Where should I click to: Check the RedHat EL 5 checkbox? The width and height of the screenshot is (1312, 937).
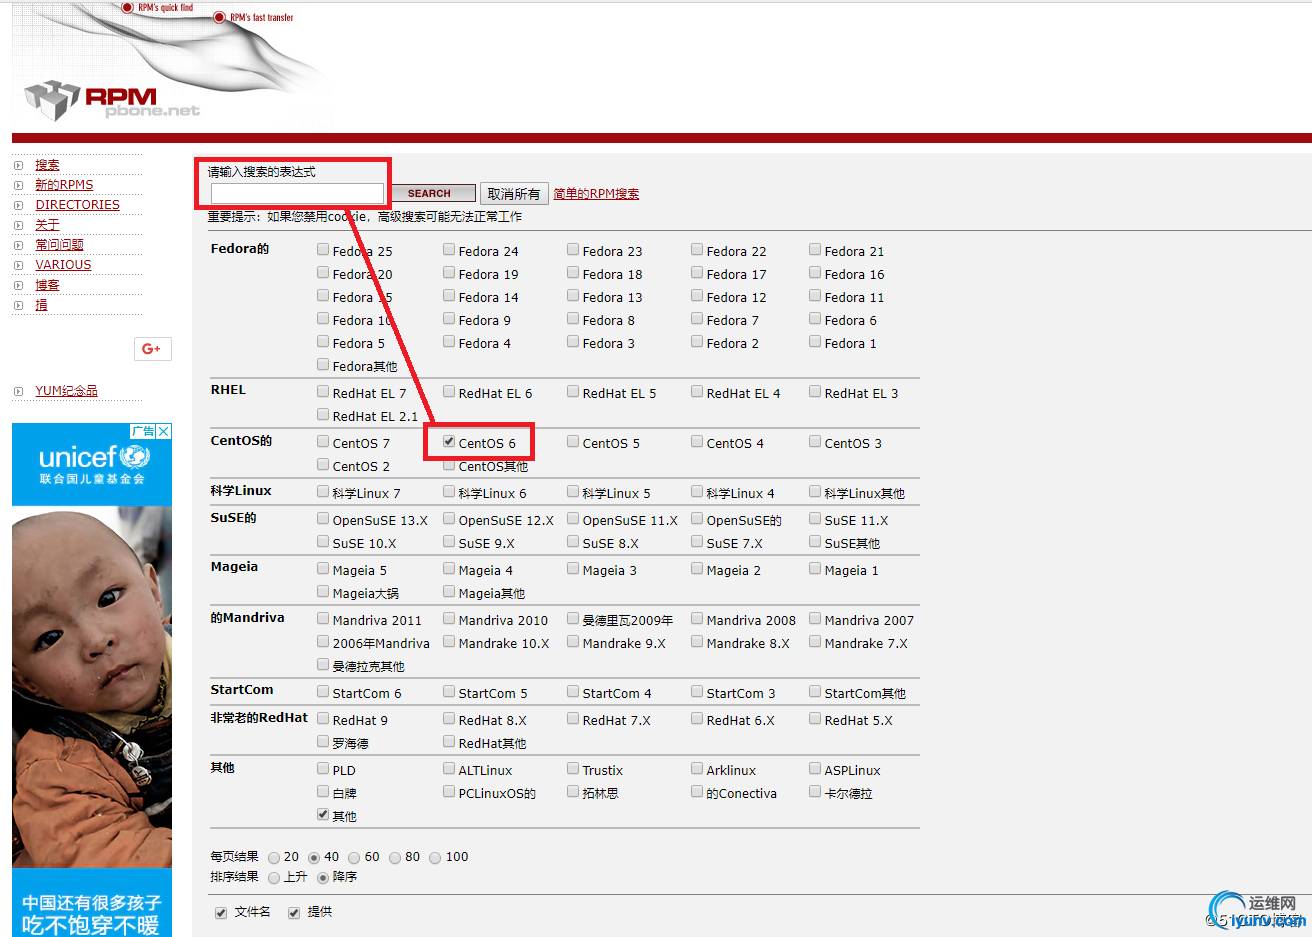[573, 391]
